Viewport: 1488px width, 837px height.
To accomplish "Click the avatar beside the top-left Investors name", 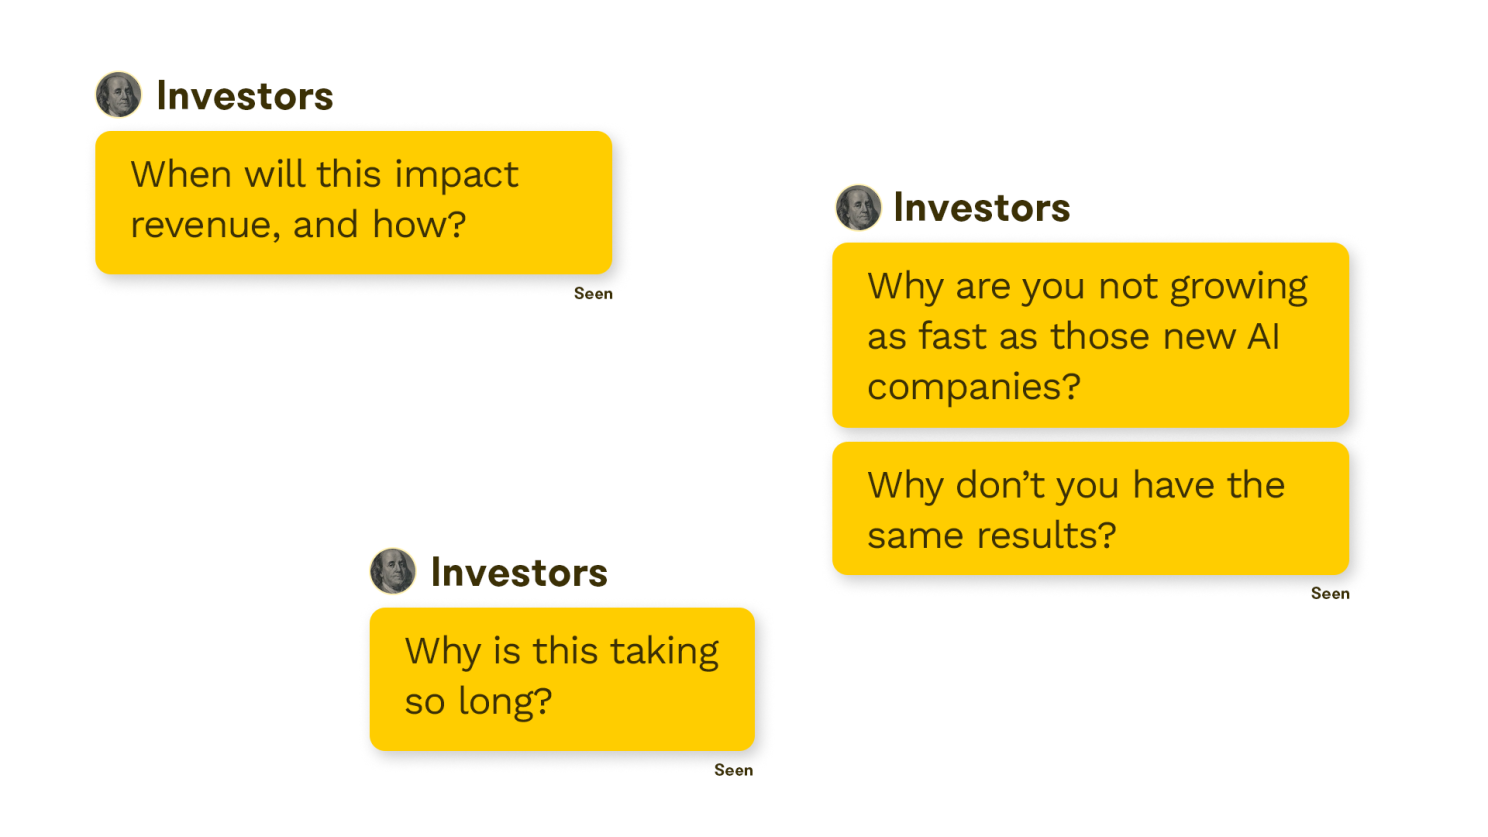I will point(118,95).
